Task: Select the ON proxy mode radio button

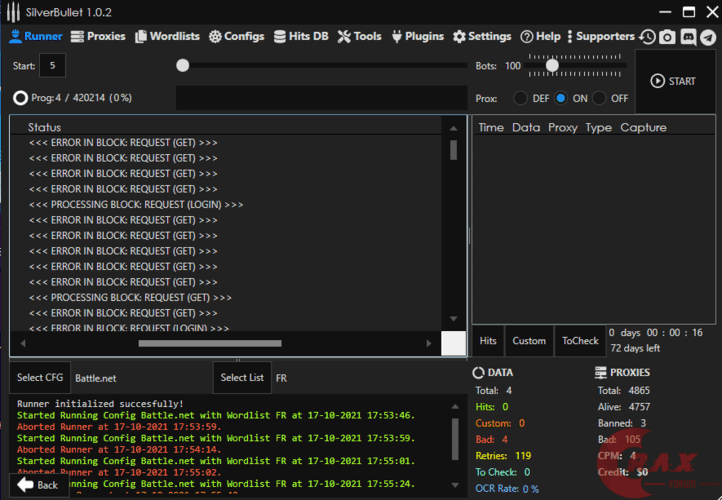Action: point(561,98)
